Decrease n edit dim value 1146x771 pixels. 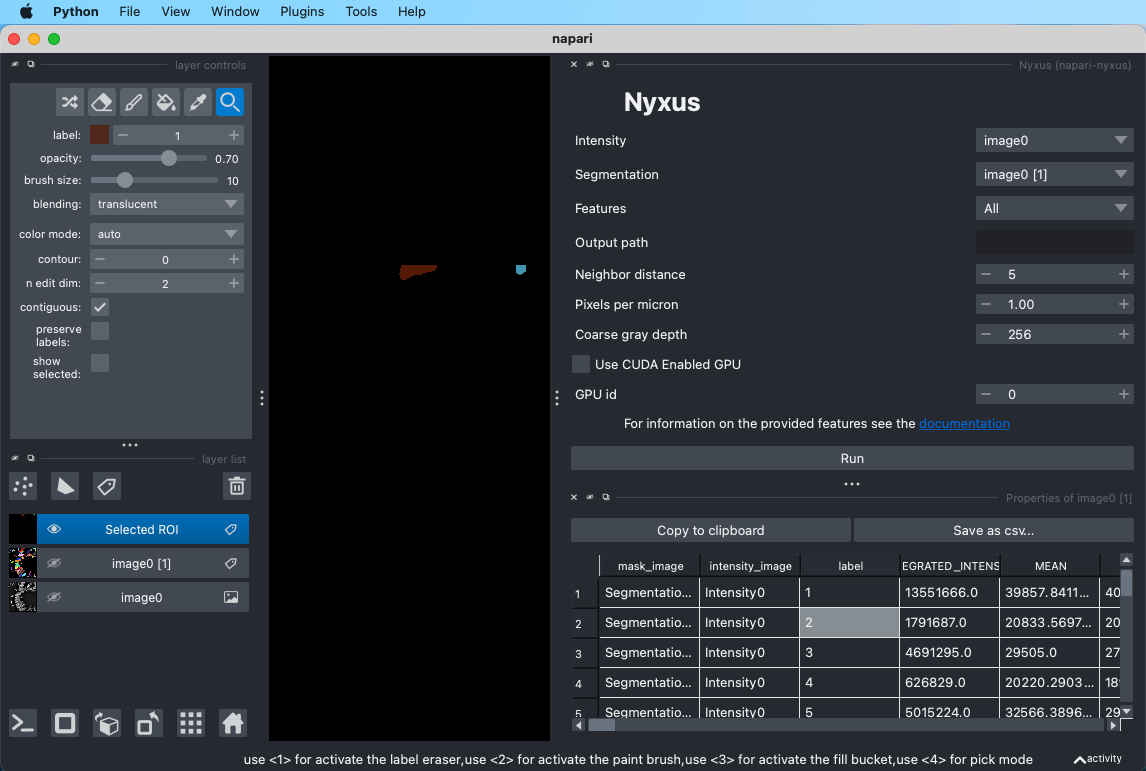tap(100, 284)
